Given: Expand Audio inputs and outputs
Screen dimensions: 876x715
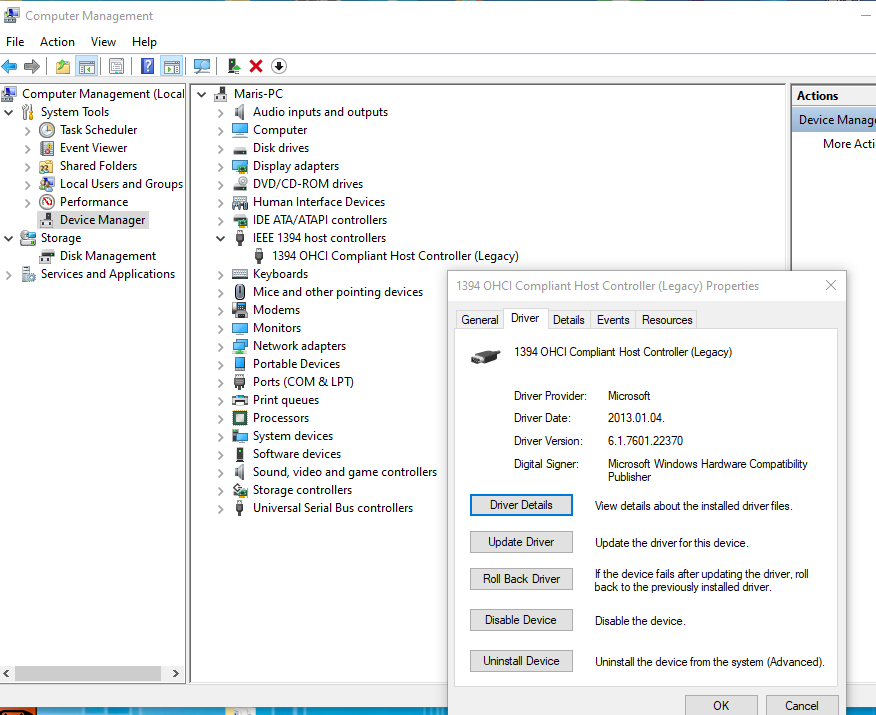Looking at the screenshot, I should (x=221, y=113).
